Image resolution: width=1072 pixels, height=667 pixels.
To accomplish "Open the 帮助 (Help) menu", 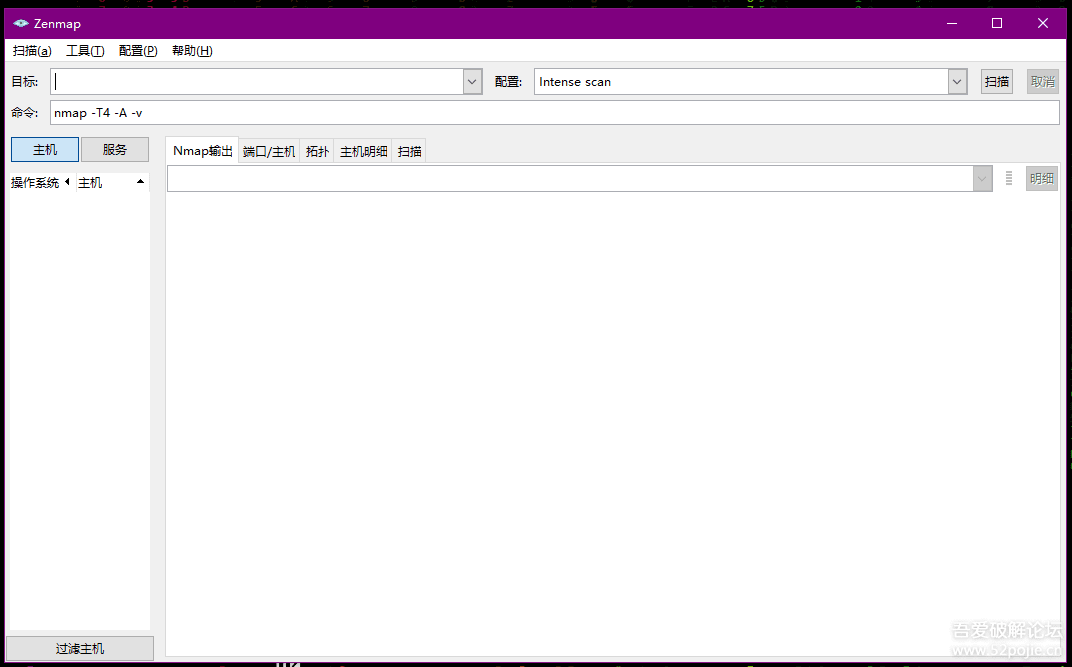I will tap(192, 51).
